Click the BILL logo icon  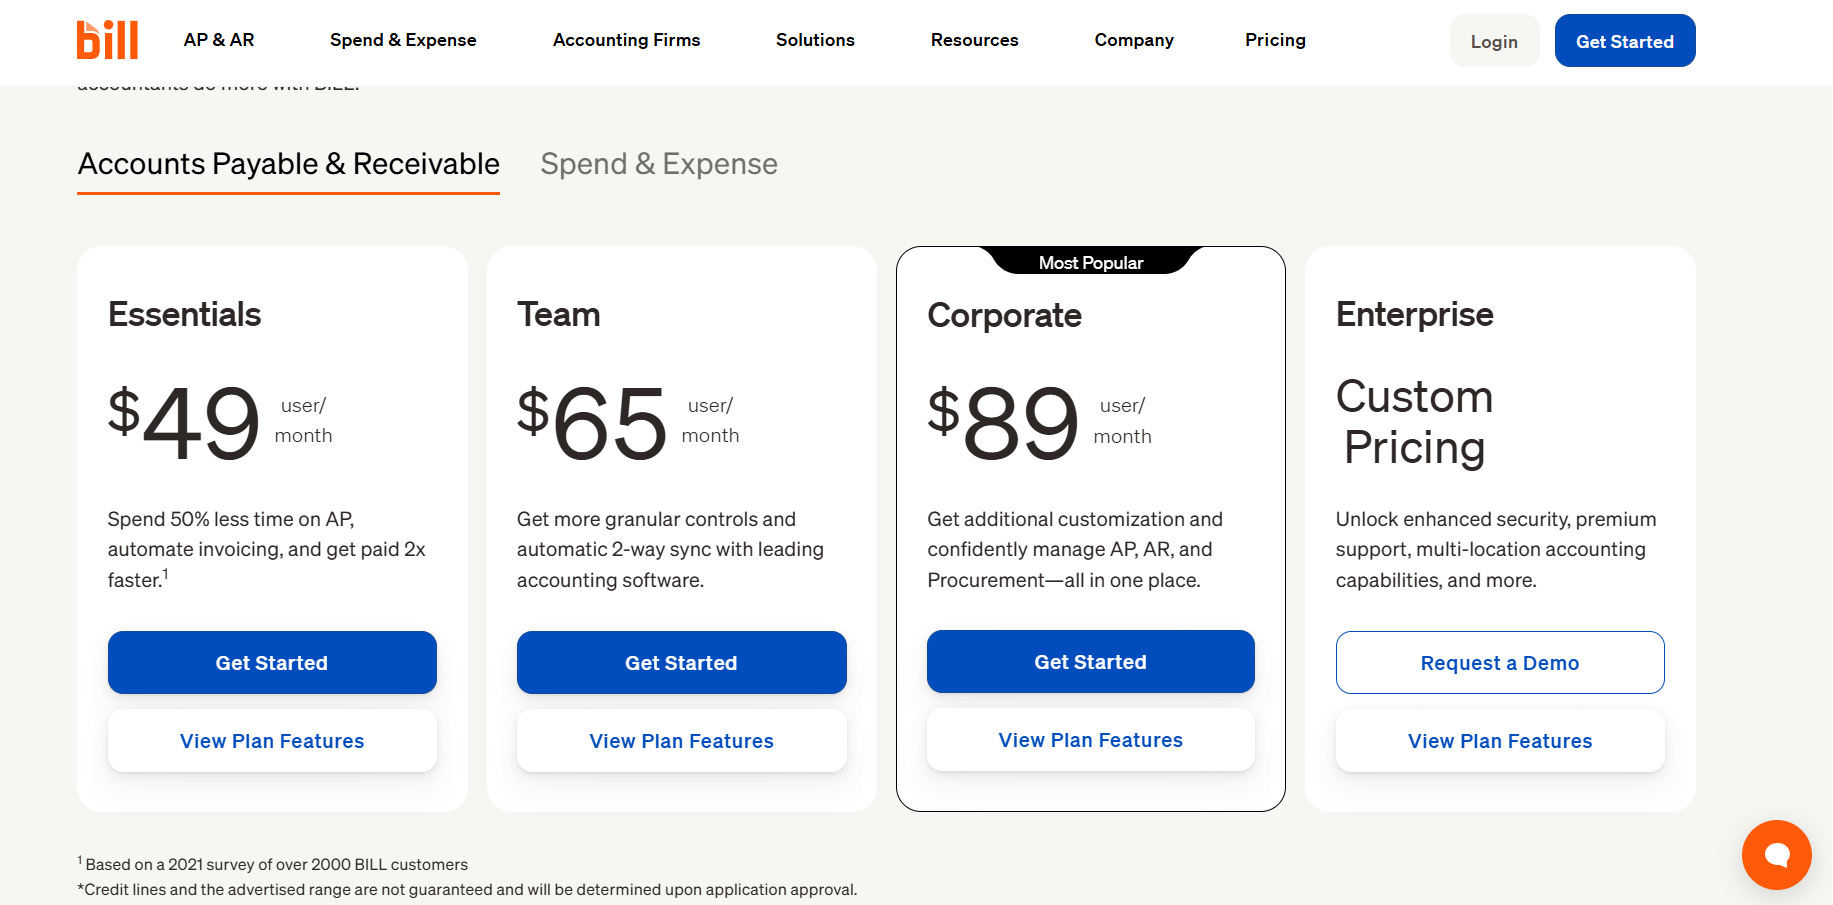click(107, 40)
